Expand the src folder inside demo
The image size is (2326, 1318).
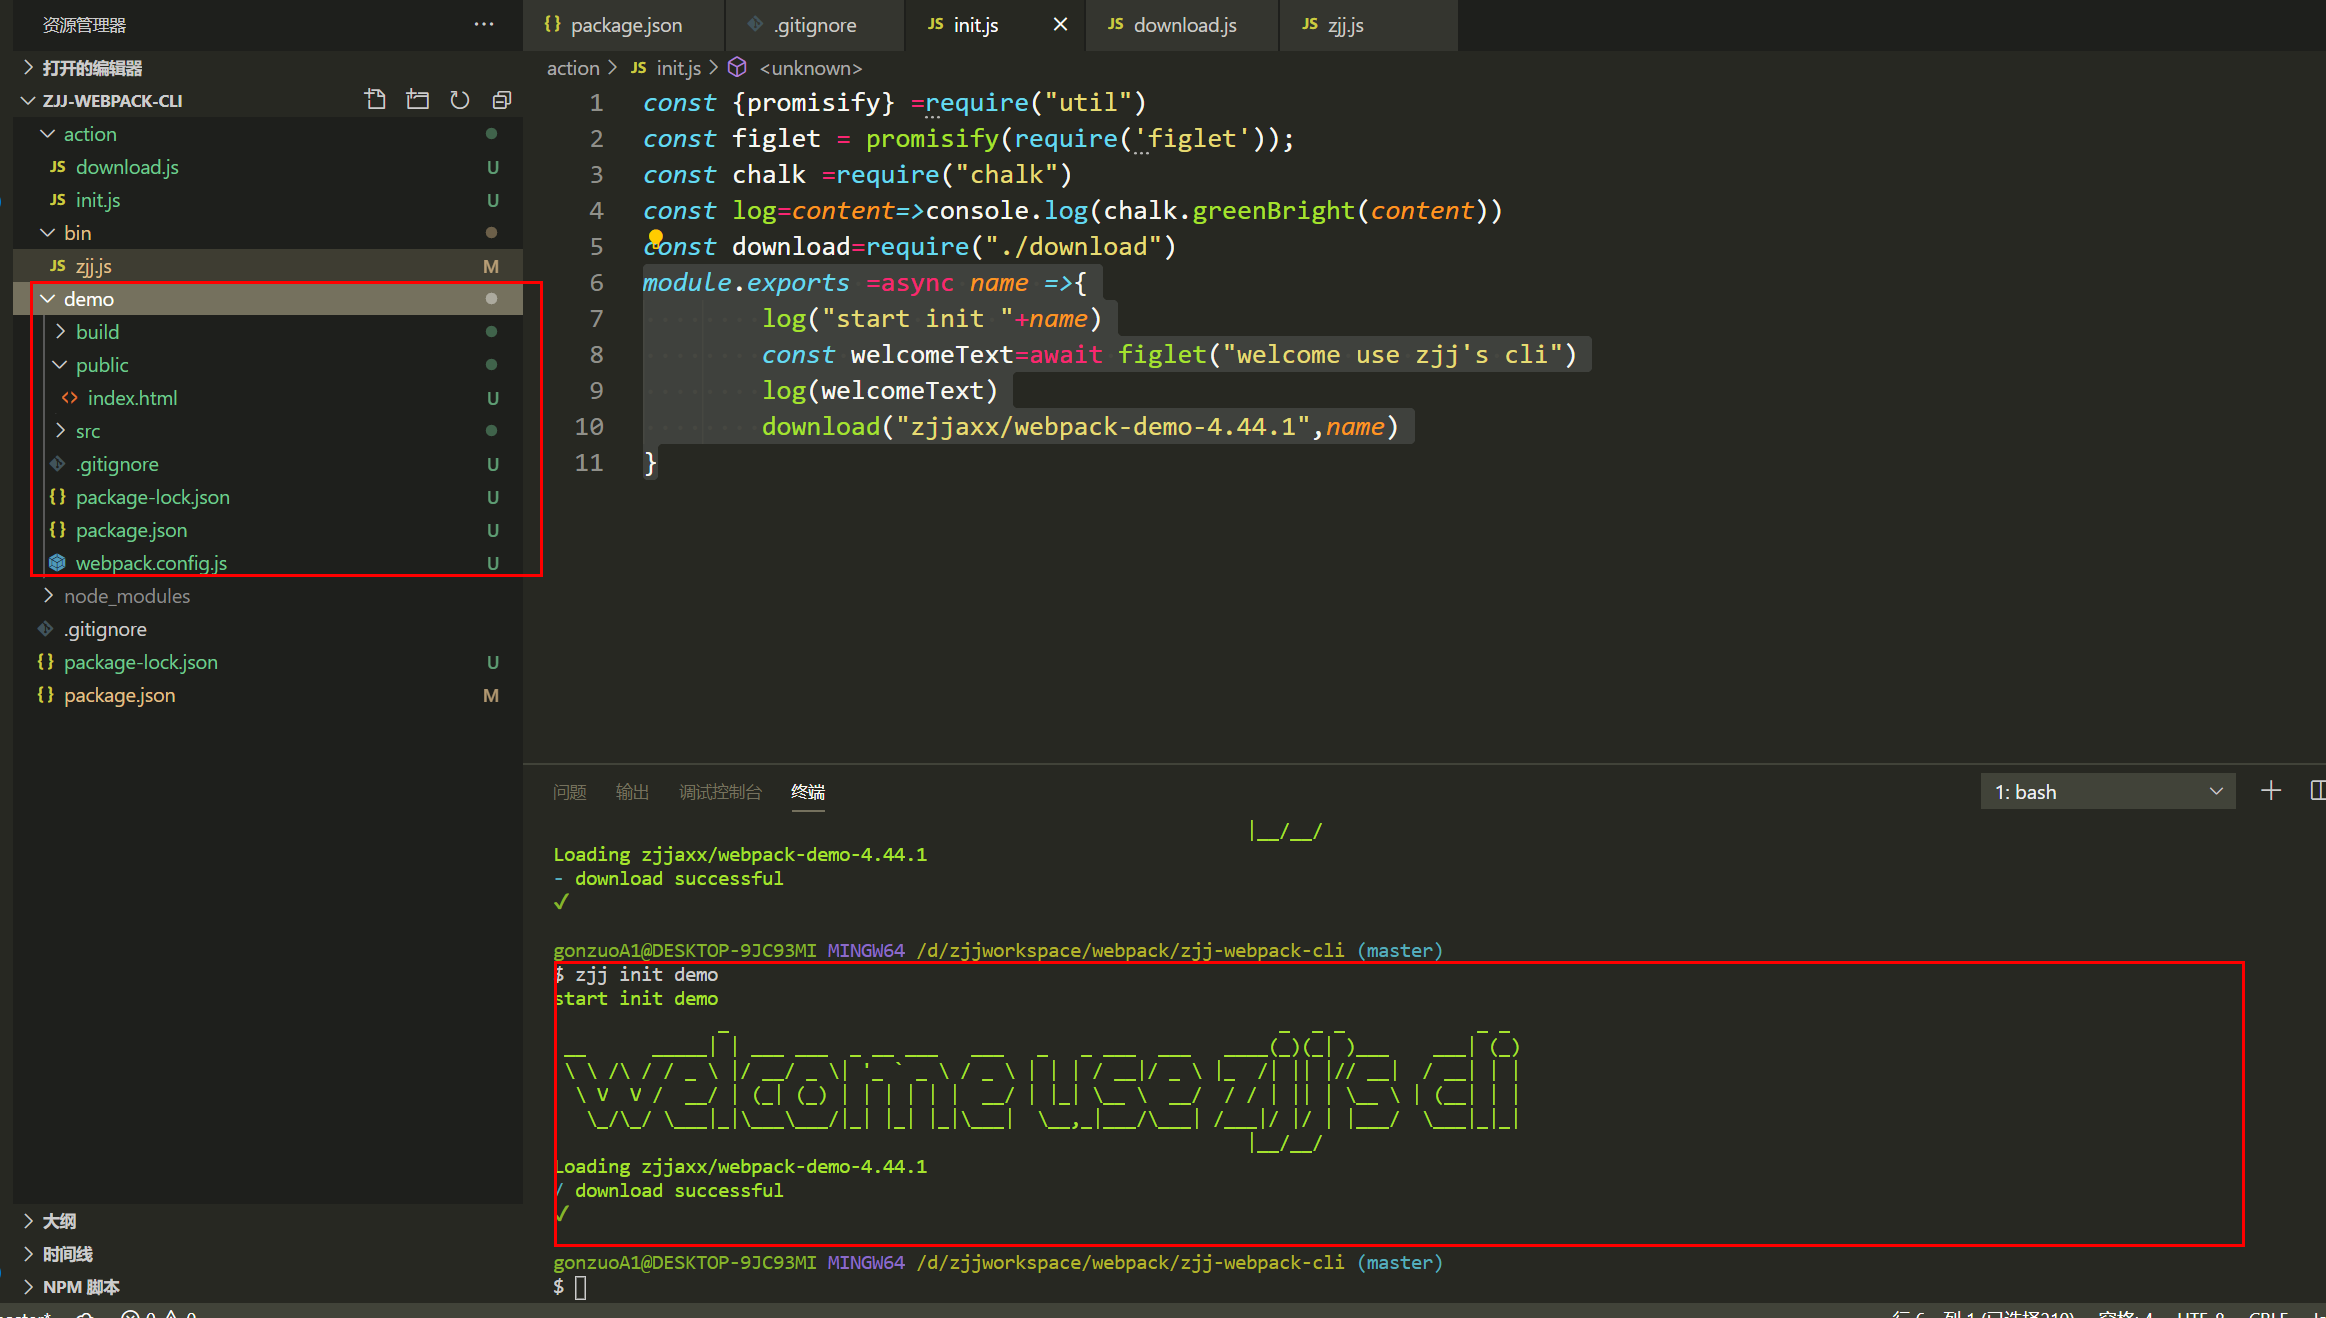(x=87, y=431)
